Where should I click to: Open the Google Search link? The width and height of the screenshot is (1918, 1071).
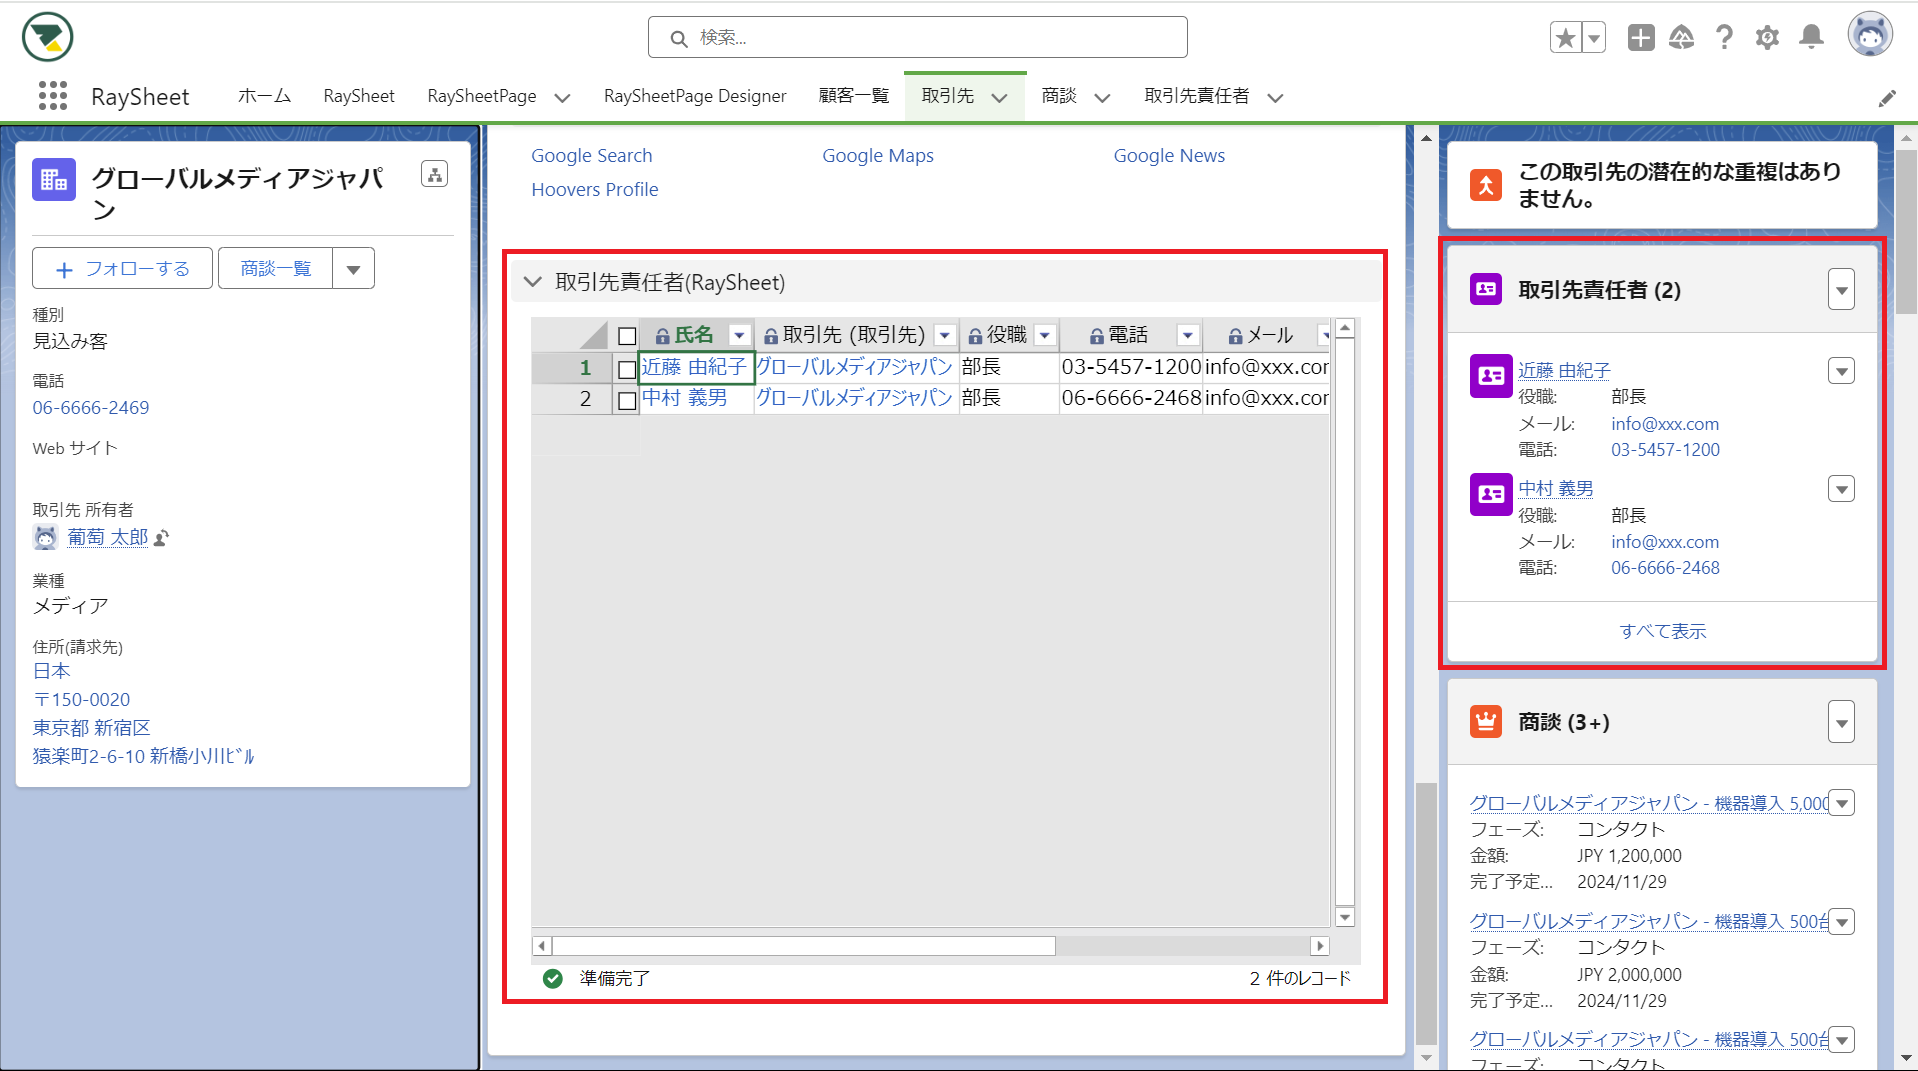(x=591, y=156)
